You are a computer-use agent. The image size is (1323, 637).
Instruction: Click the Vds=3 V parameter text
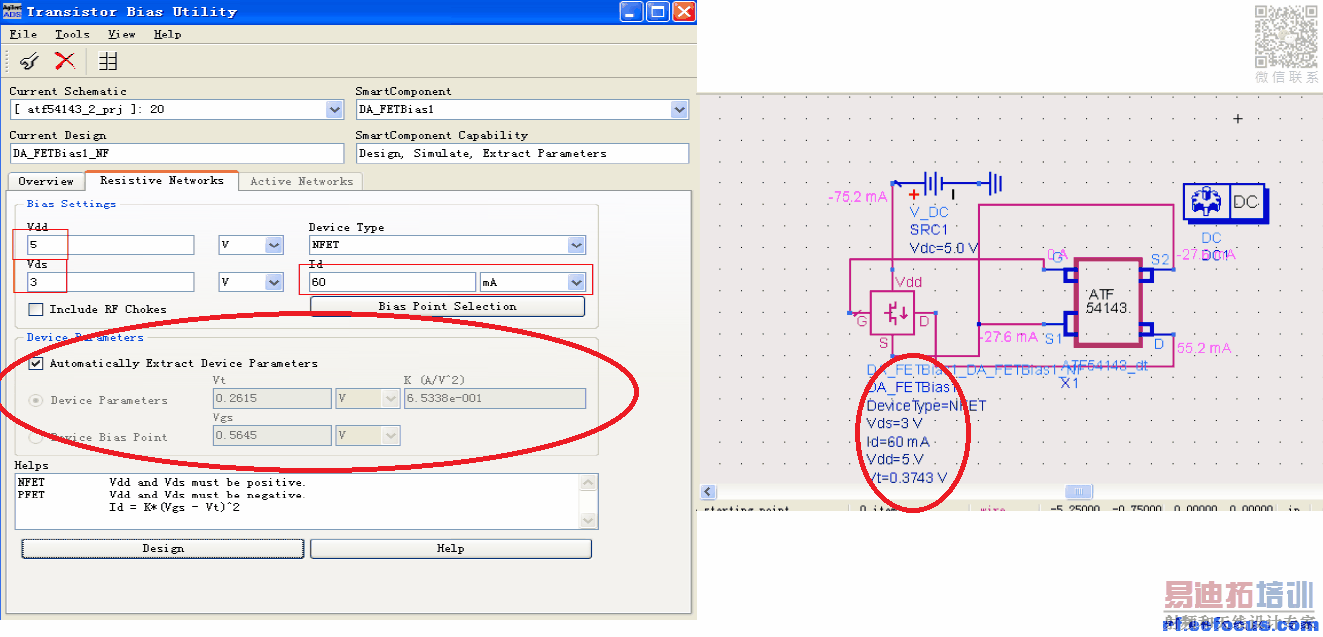pyautogui.click(x=894, y=424)
